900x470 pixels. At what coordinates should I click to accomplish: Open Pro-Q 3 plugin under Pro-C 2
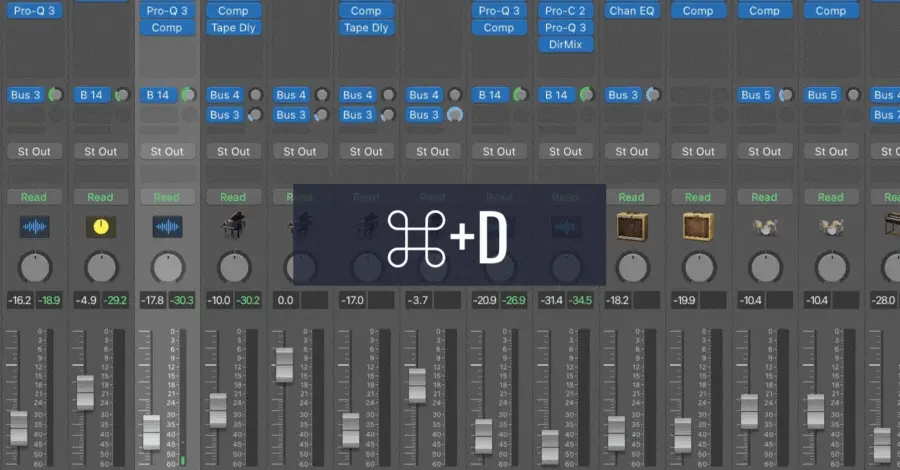[x=565, y=28]
